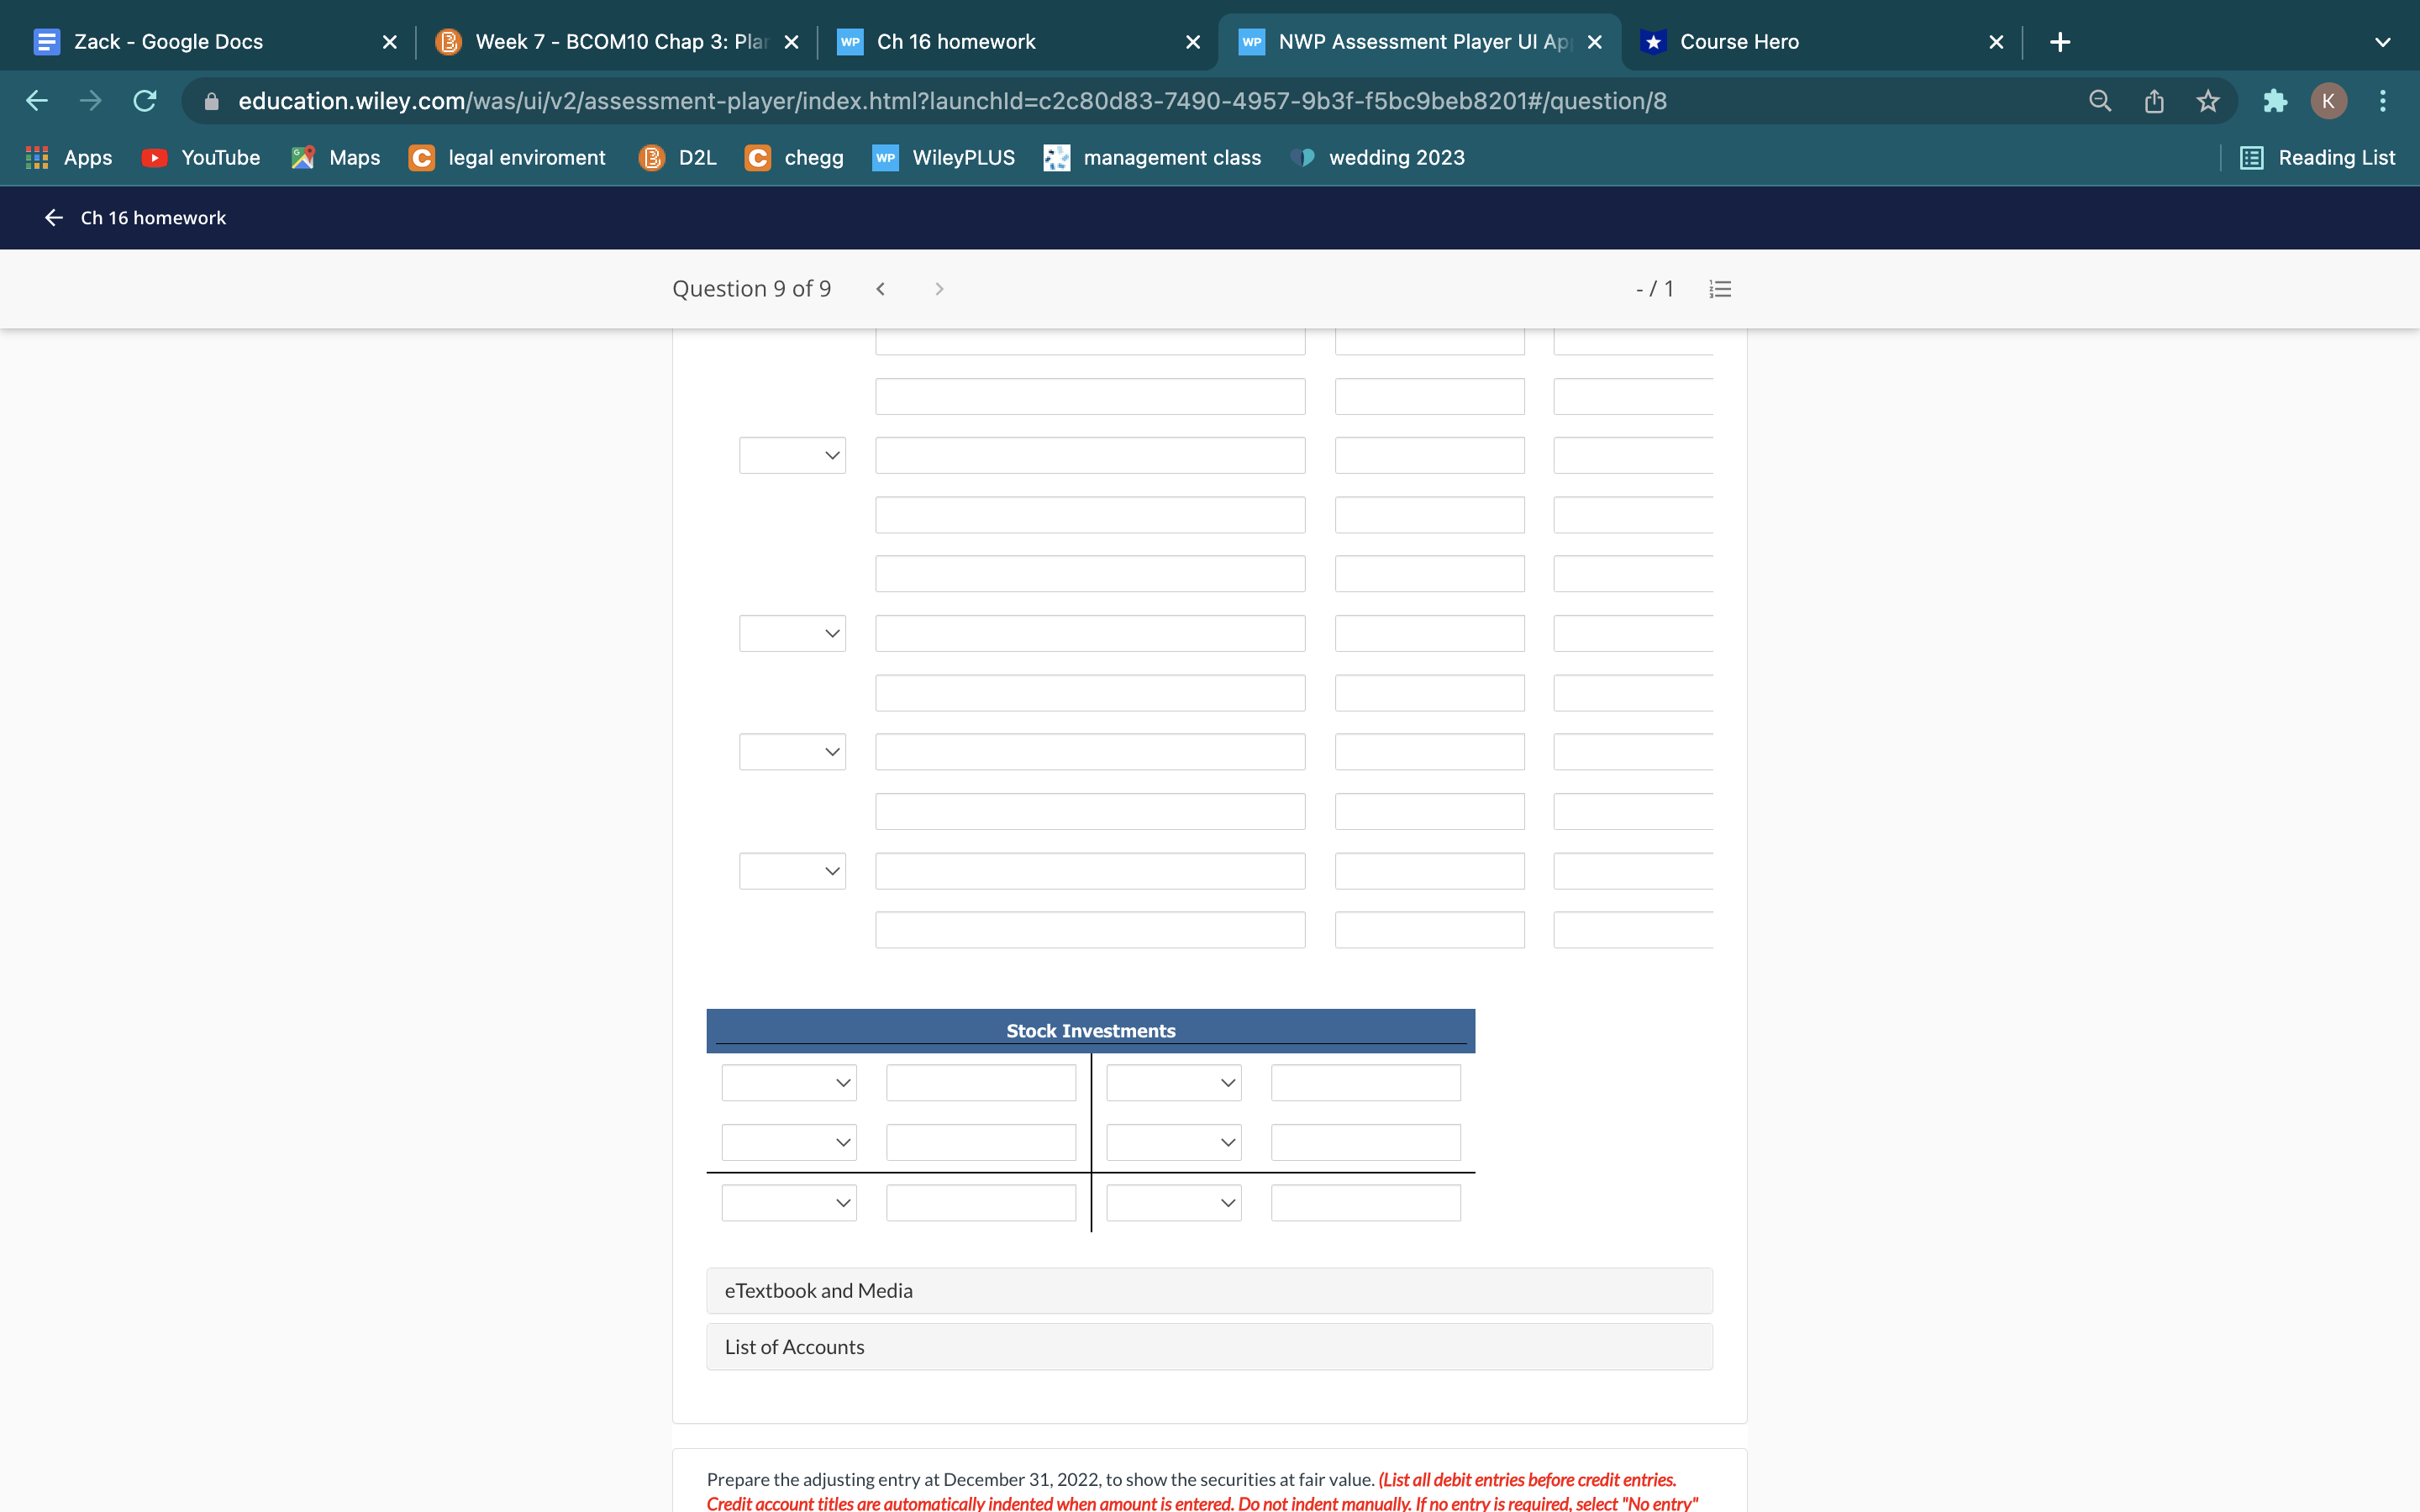The image size is (2420, 1512).
Task: Click the back arrow beside Ch 16 homework
Action: tap(54, 218)
